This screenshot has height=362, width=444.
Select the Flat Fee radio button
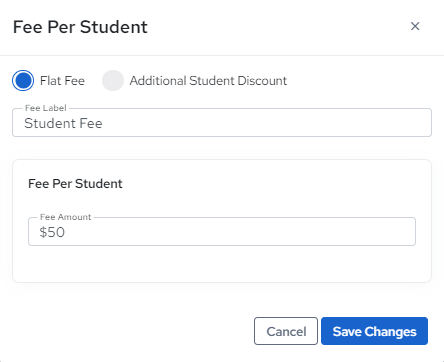tap(23, 80)
